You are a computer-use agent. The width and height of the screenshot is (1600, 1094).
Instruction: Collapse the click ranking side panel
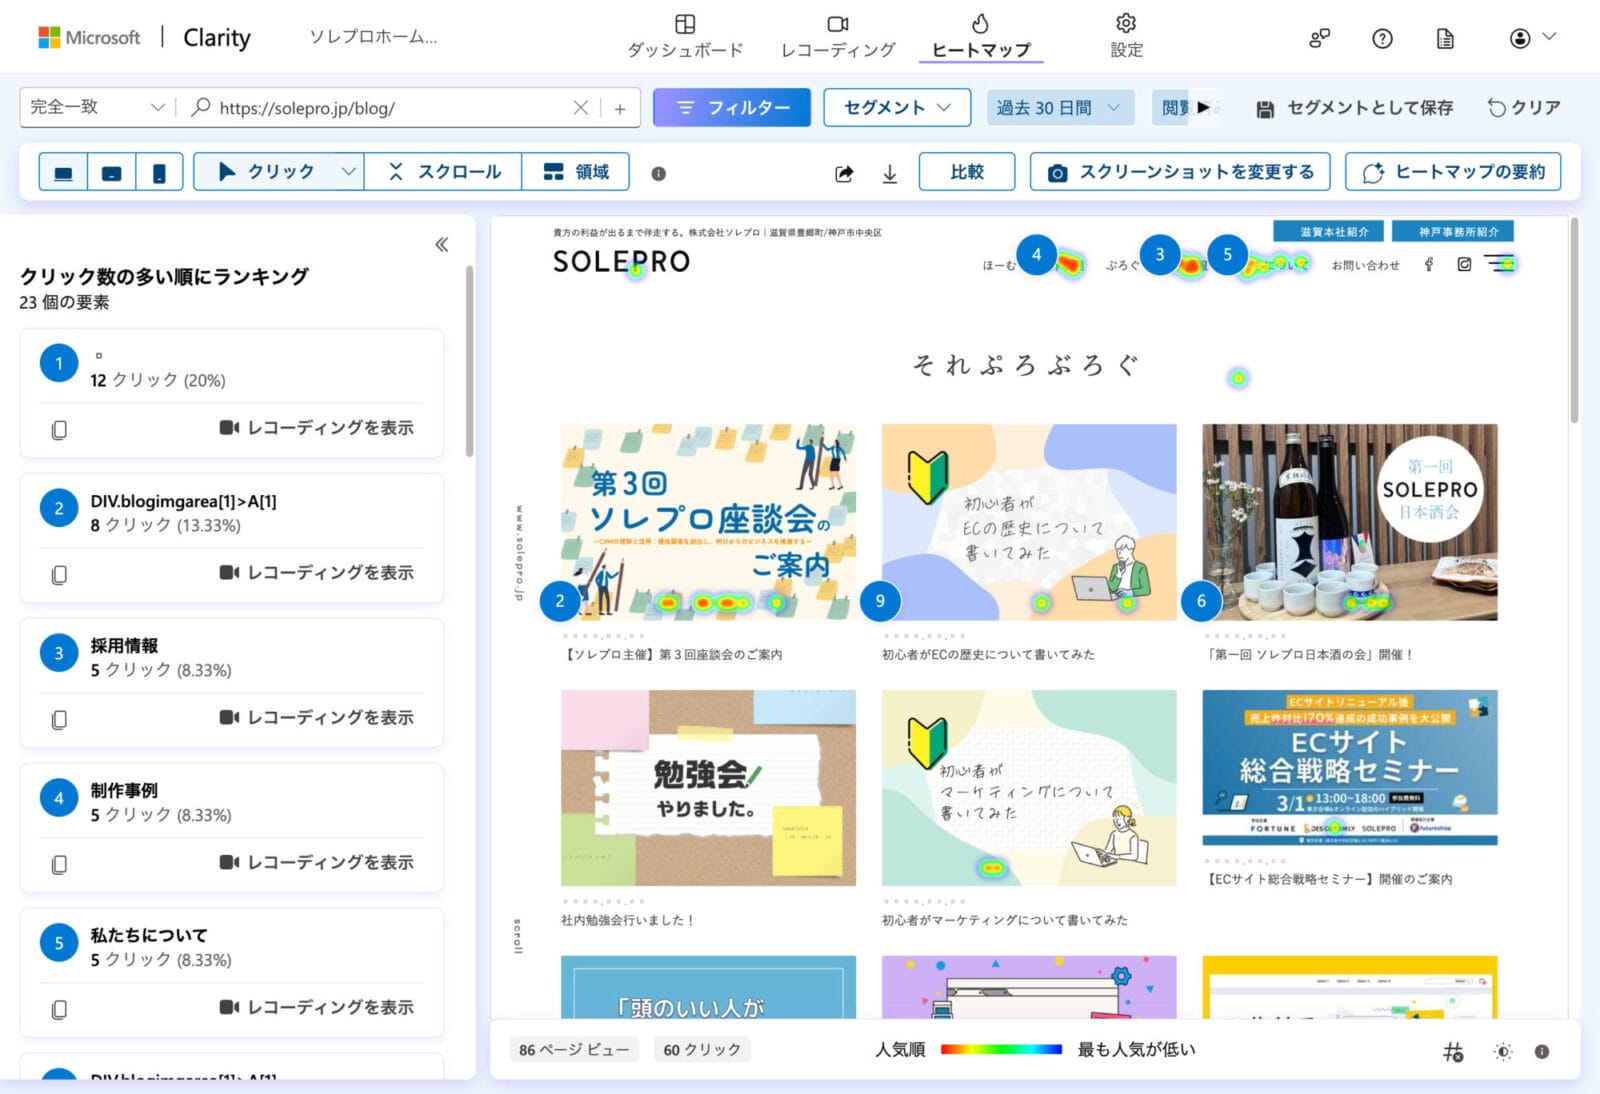(442, 245)
